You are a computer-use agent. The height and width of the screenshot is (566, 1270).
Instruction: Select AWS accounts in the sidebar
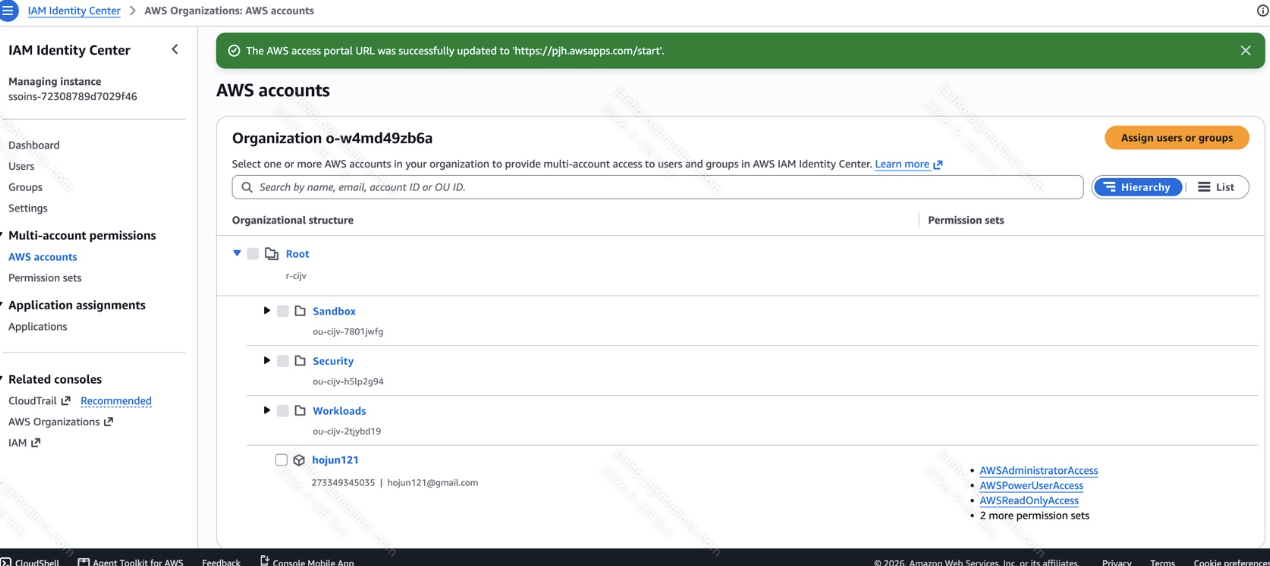pyautogui.click(x=43, y=257)
